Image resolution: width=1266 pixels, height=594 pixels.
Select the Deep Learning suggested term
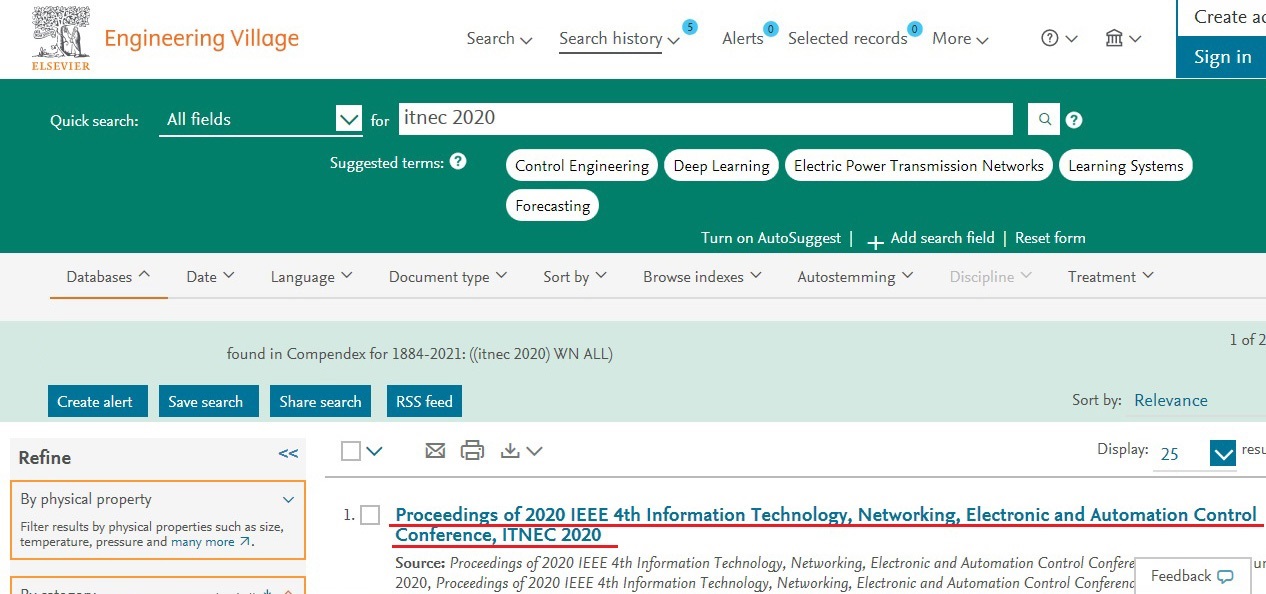[x=721, y=166]
